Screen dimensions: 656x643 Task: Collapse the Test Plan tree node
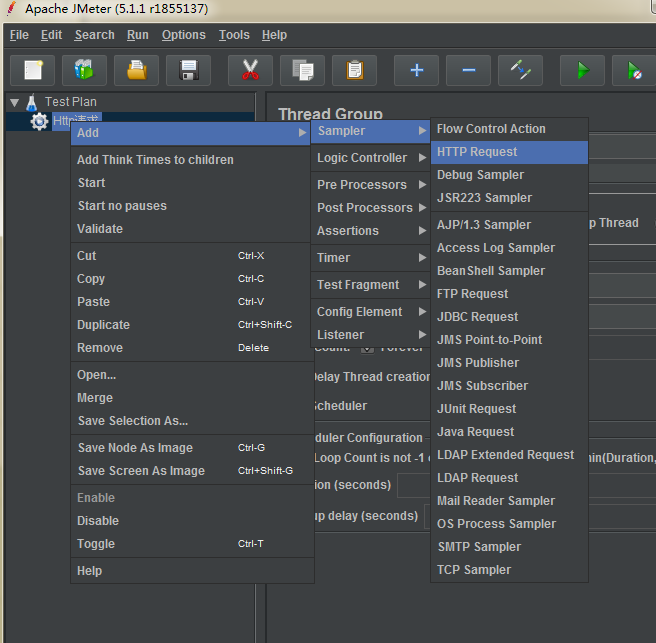[15, 102]
